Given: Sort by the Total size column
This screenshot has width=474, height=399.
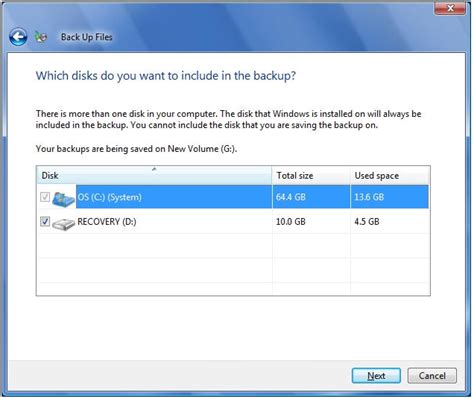Looking at the screenshot, I should coord(311,175).
